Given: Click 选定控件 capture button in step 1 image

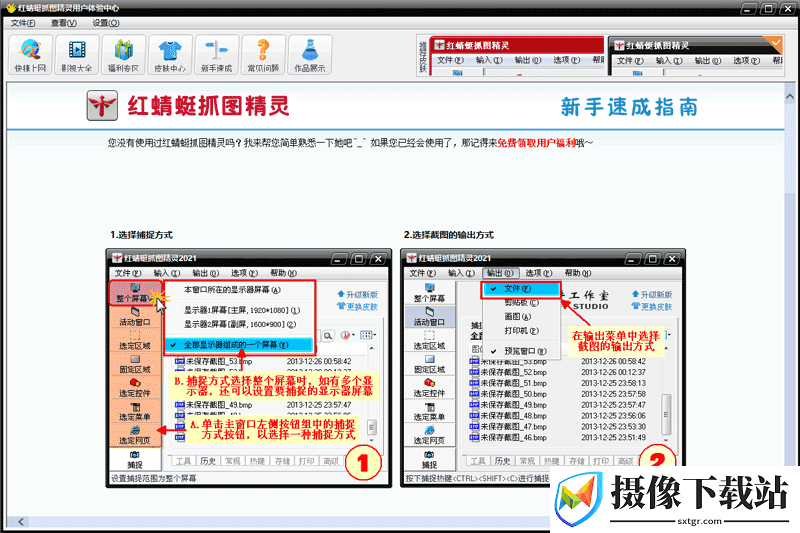Looking at the screenshot, I should tap(135, 388).
